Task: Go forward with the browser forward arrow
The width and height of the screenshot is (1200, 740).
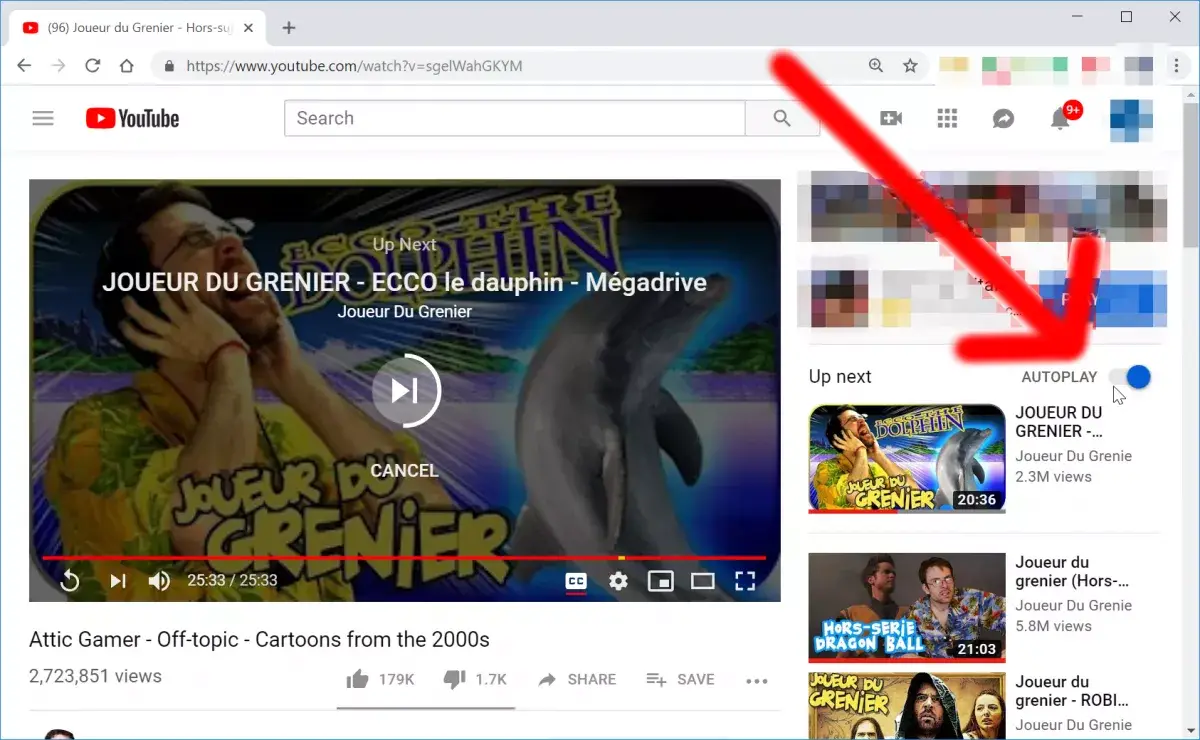Action: tap(59, 66)
